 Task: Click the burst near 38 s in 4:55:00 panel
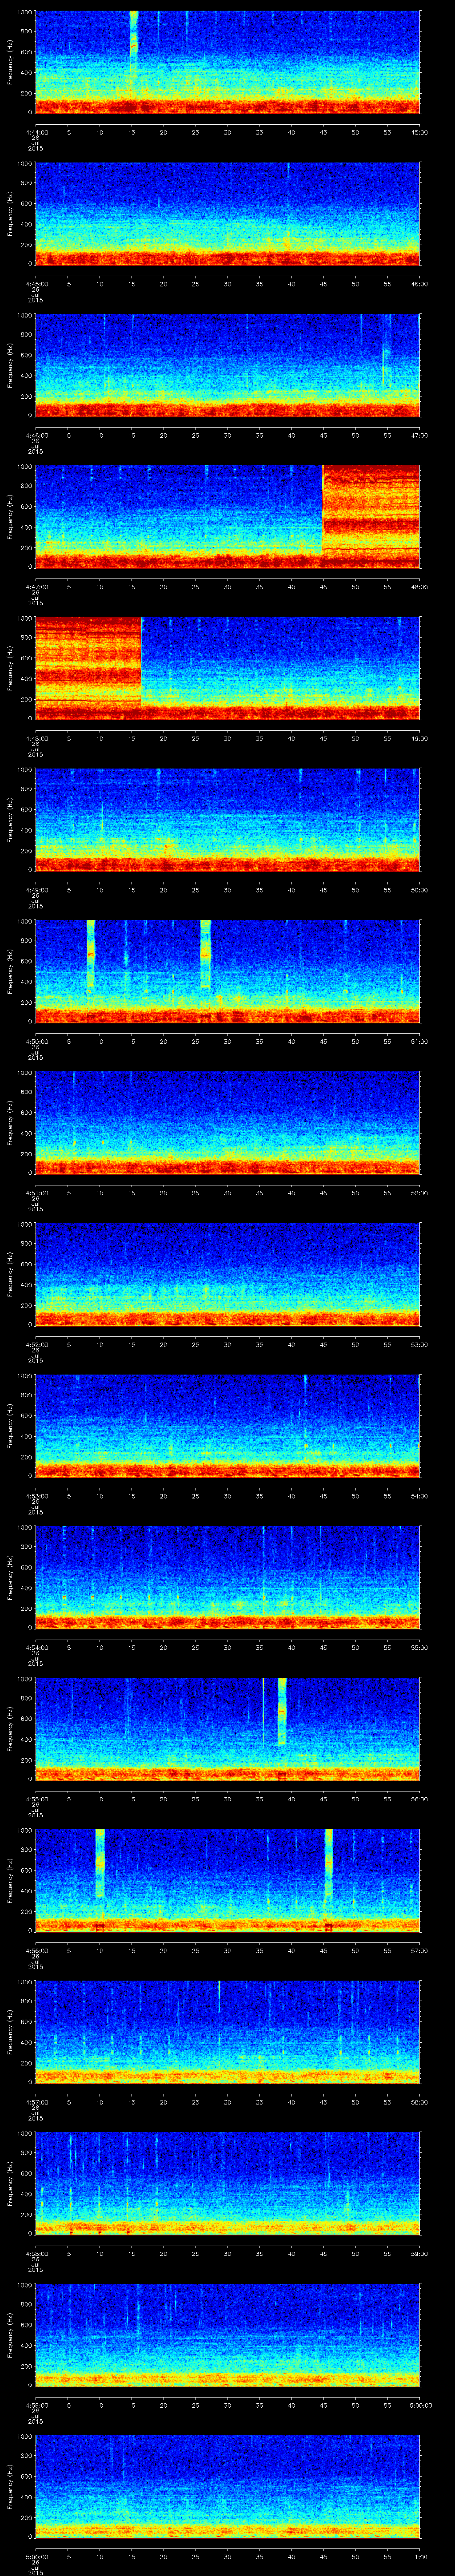tap(282, 1711)
